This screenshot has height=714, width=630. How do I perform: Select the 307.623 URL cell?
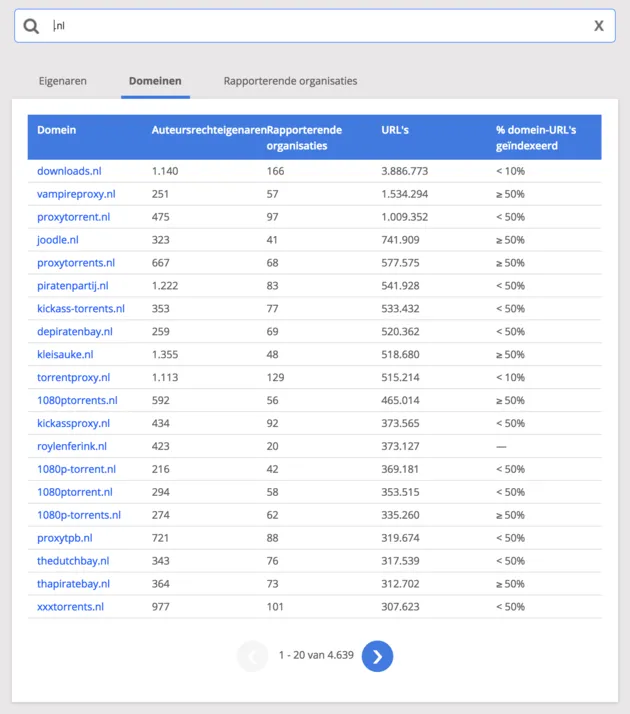(400, 607)
